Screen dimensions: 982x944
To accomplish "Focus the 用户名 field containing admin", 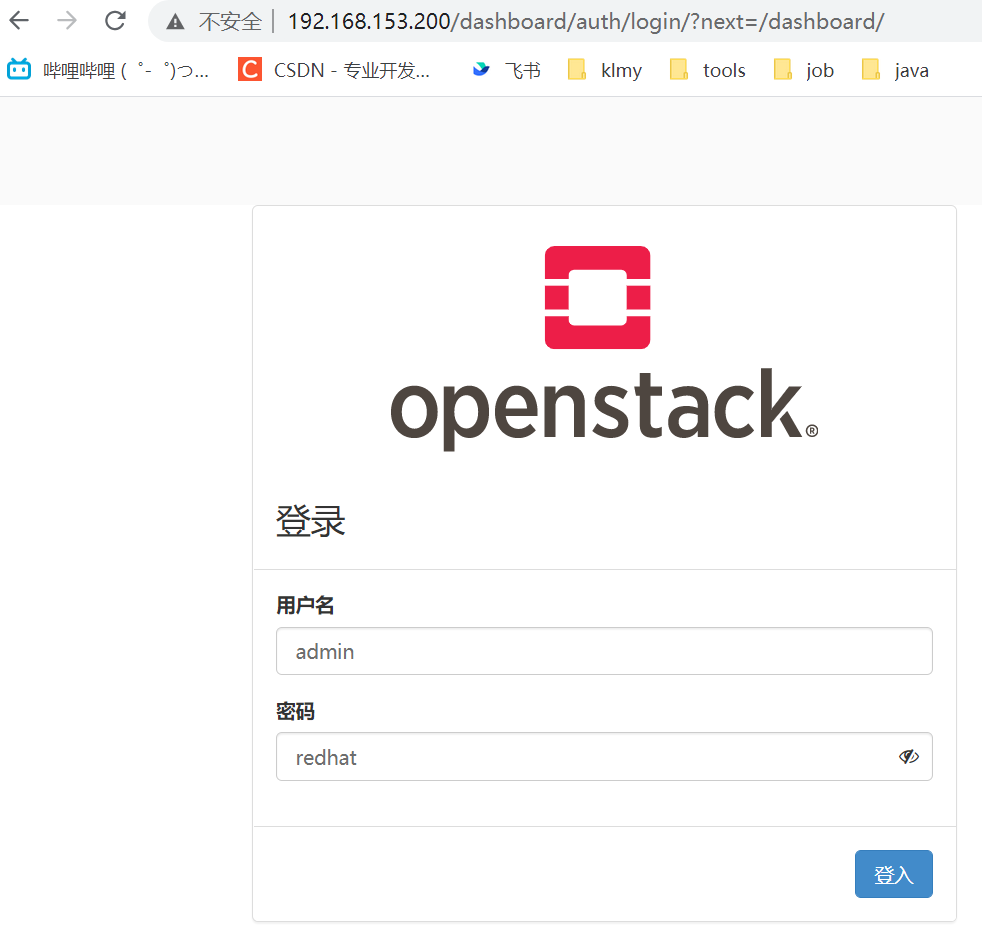I will point(604,651).
